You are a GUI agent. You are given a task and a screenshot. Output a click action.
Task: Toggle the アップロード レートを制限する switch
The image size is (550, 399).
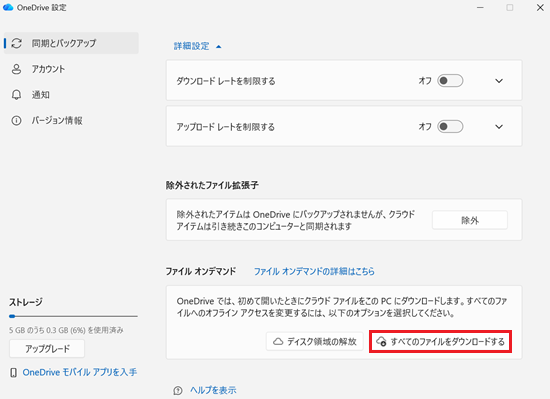click(450, 126)
